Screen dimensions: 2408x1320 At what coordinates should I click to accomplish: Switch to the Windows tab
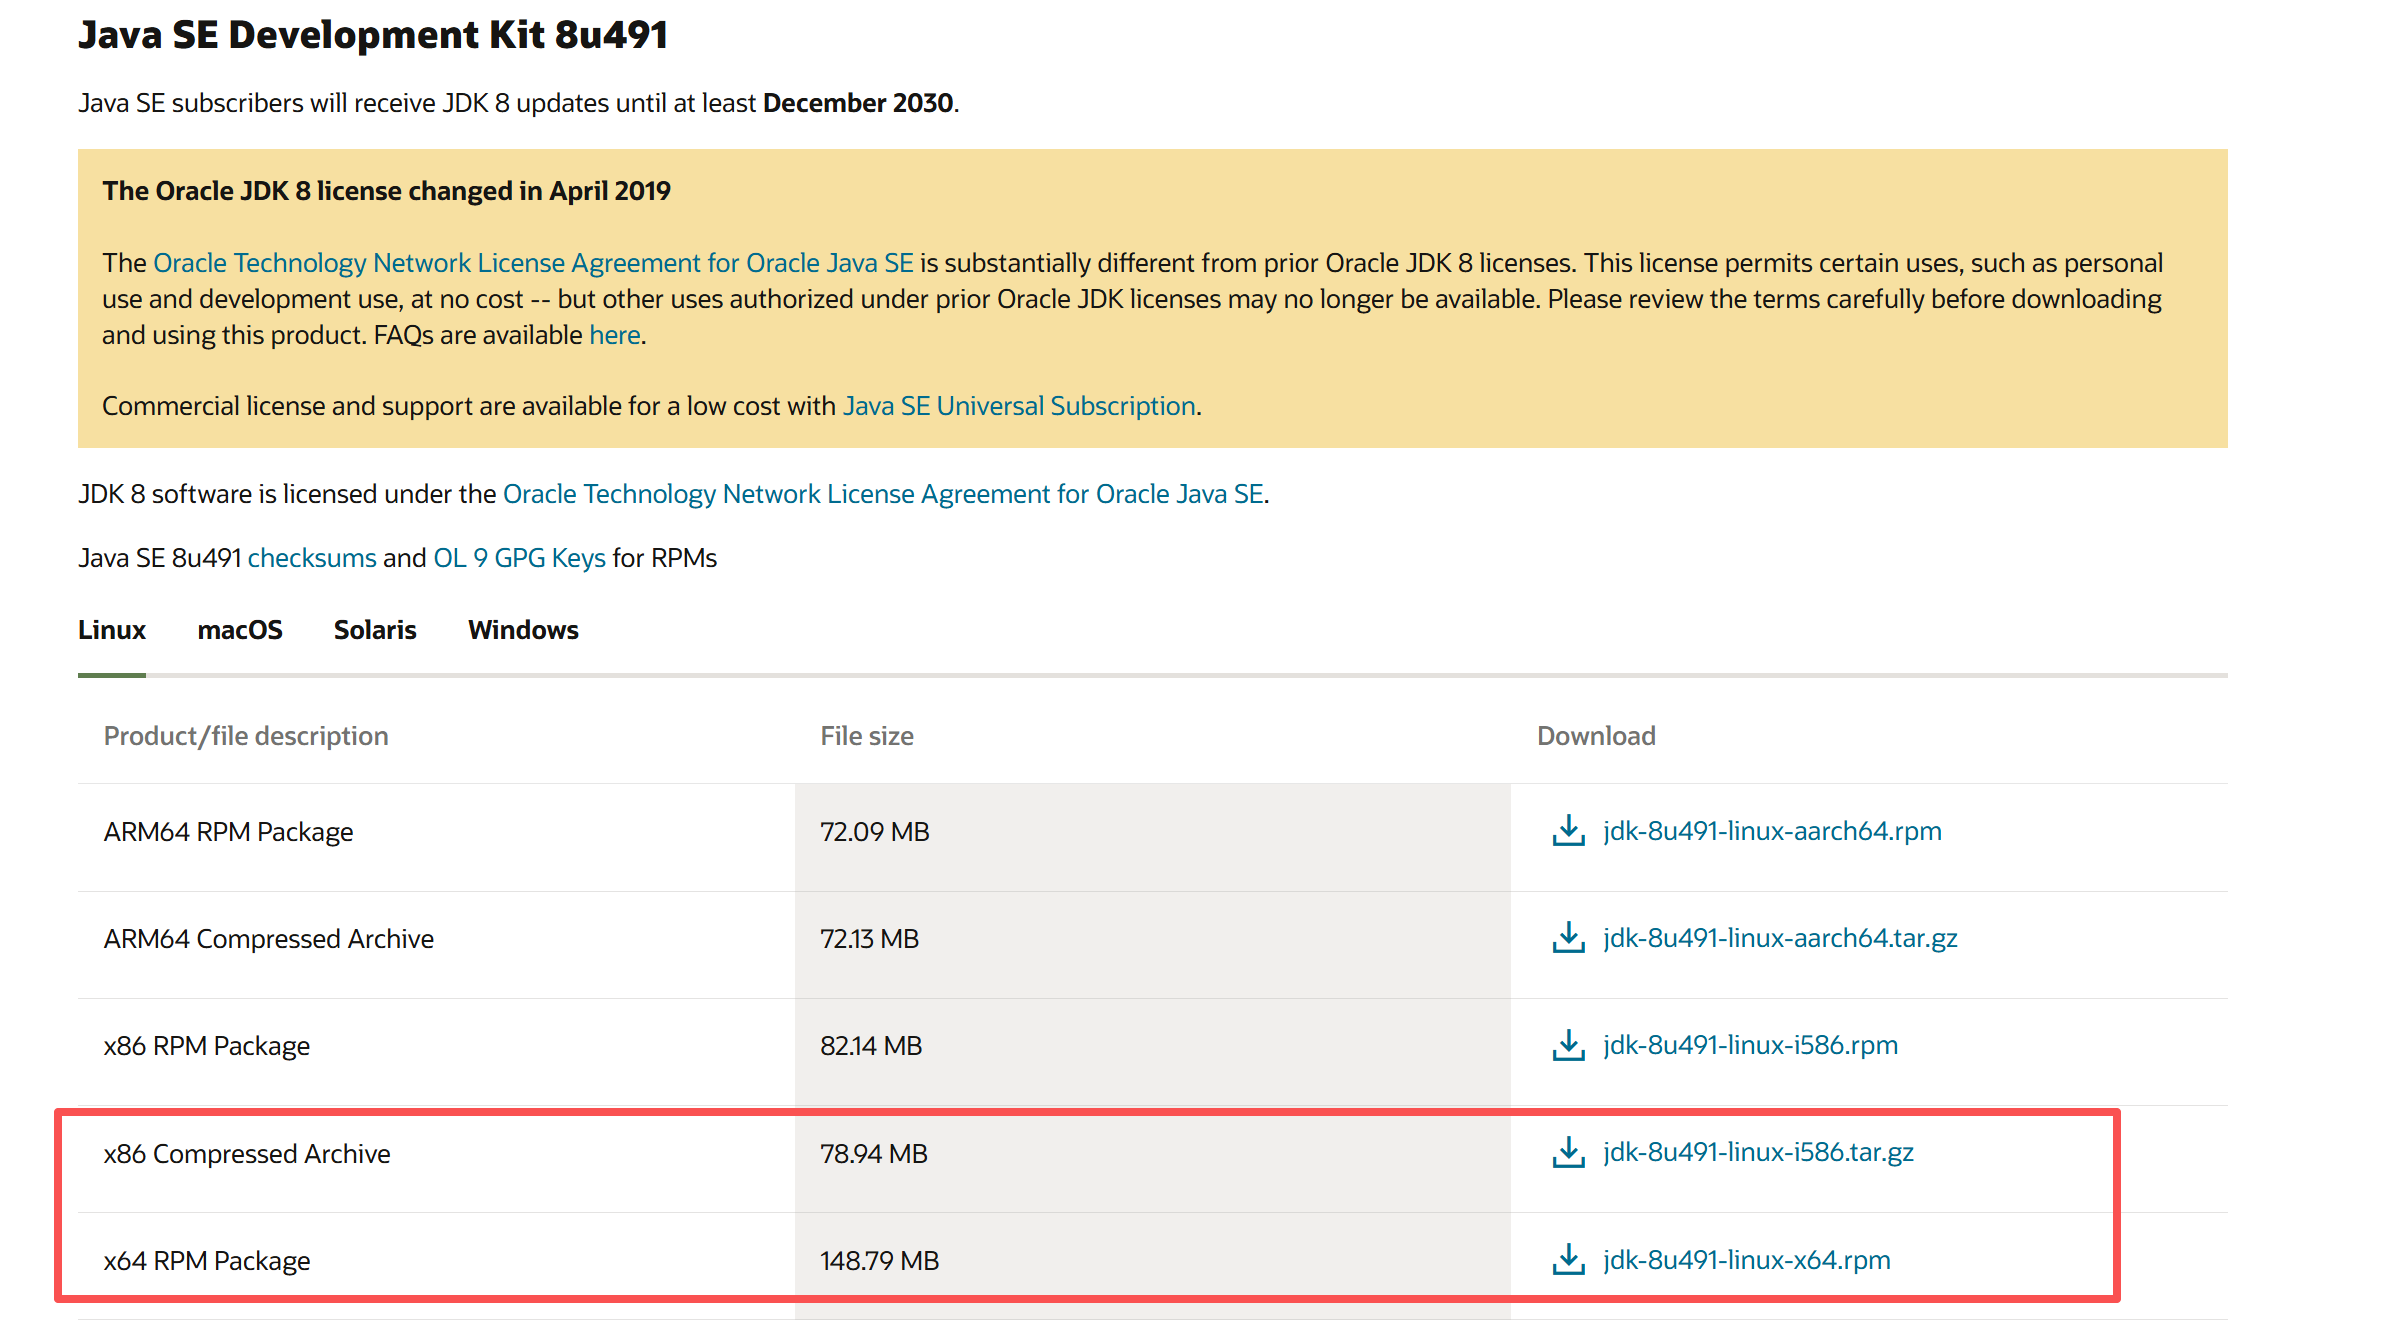[523, 630]
